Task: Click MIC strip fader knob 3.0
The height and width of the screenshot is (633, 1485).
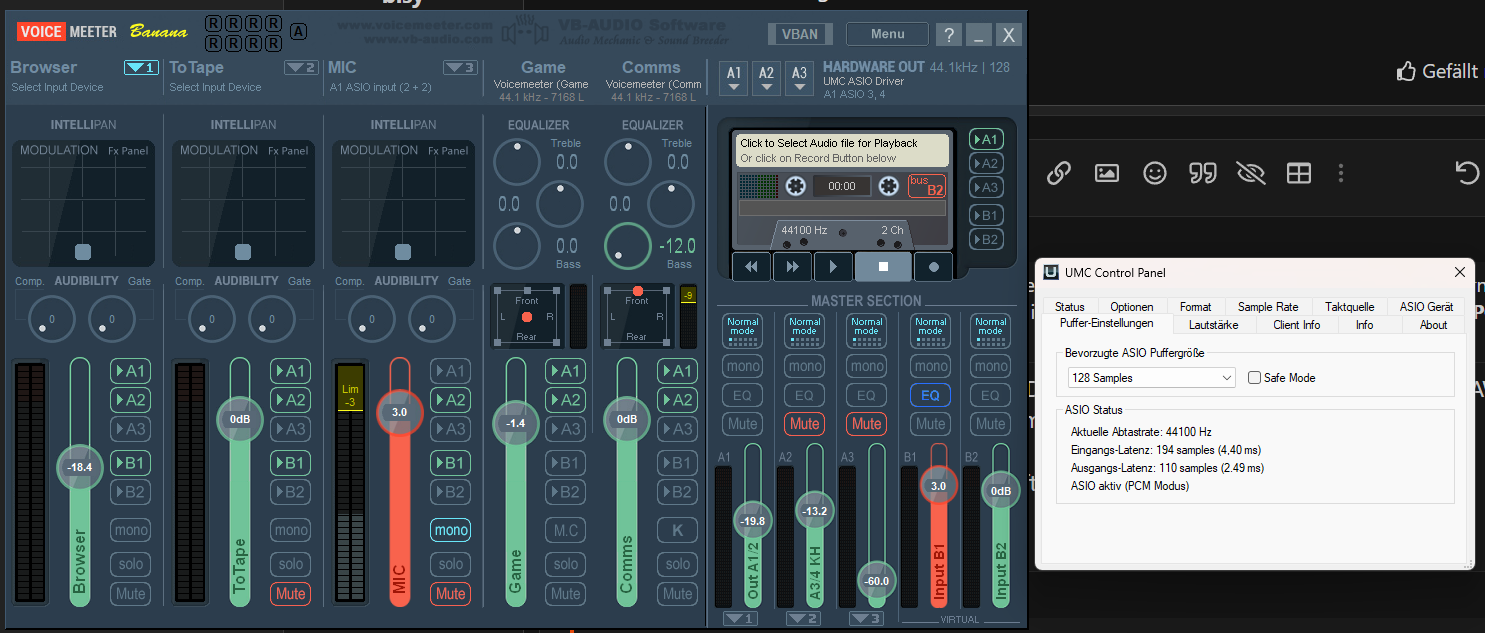Action: click(x=399, y=411)
